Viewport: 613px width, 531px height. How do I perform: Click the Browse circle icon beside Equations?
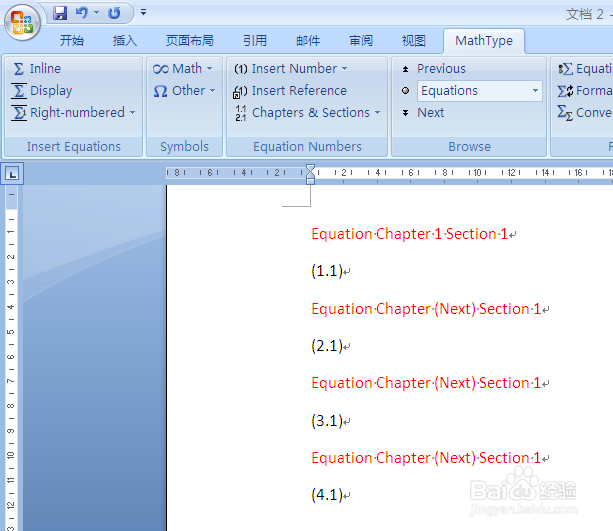coord(405,91)
